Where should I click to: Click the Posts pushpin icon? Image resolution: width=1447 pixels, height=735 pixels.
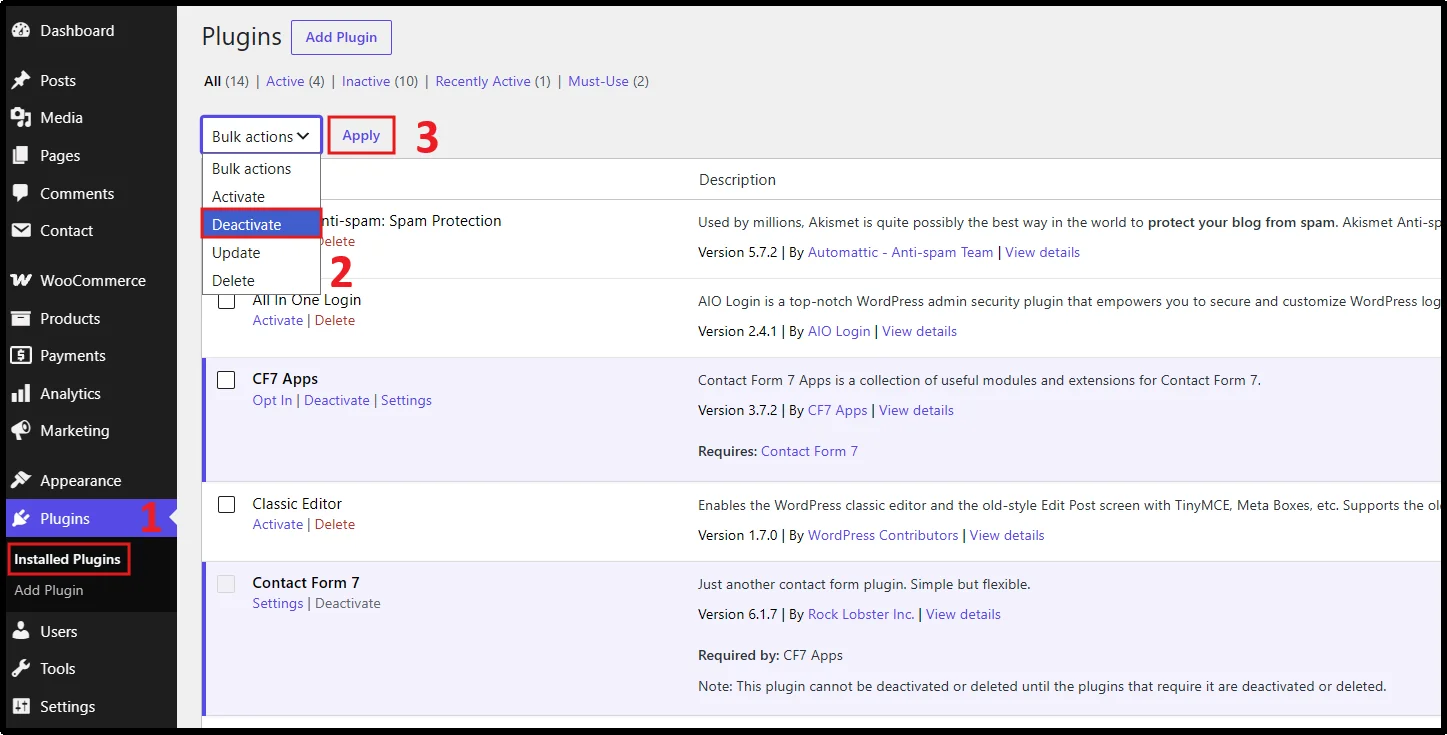20,81
